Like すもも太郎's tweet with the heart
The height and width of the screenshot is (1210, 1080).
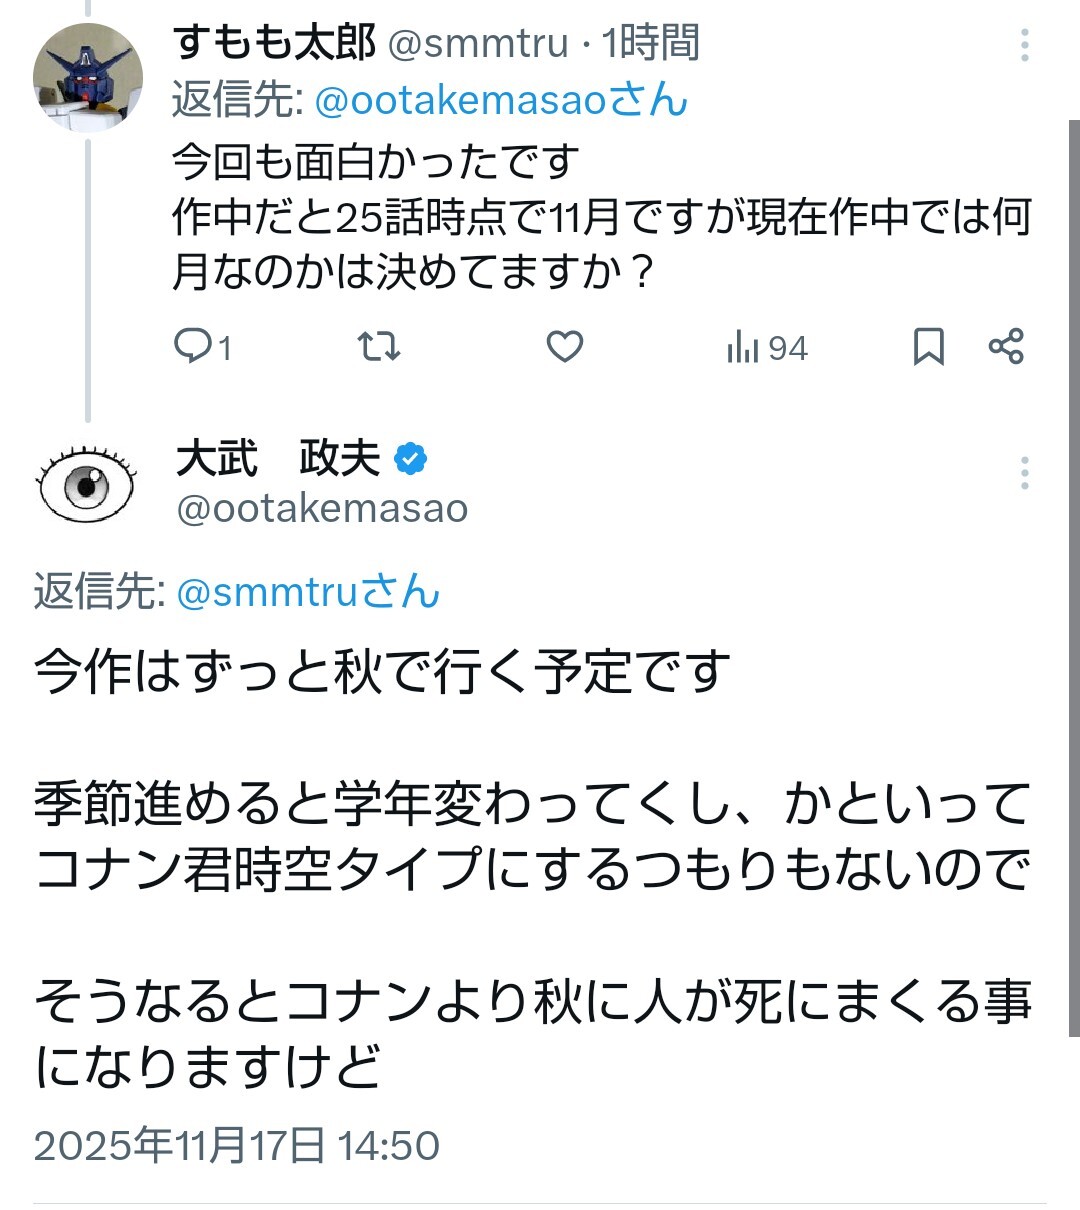pos(565,347)
